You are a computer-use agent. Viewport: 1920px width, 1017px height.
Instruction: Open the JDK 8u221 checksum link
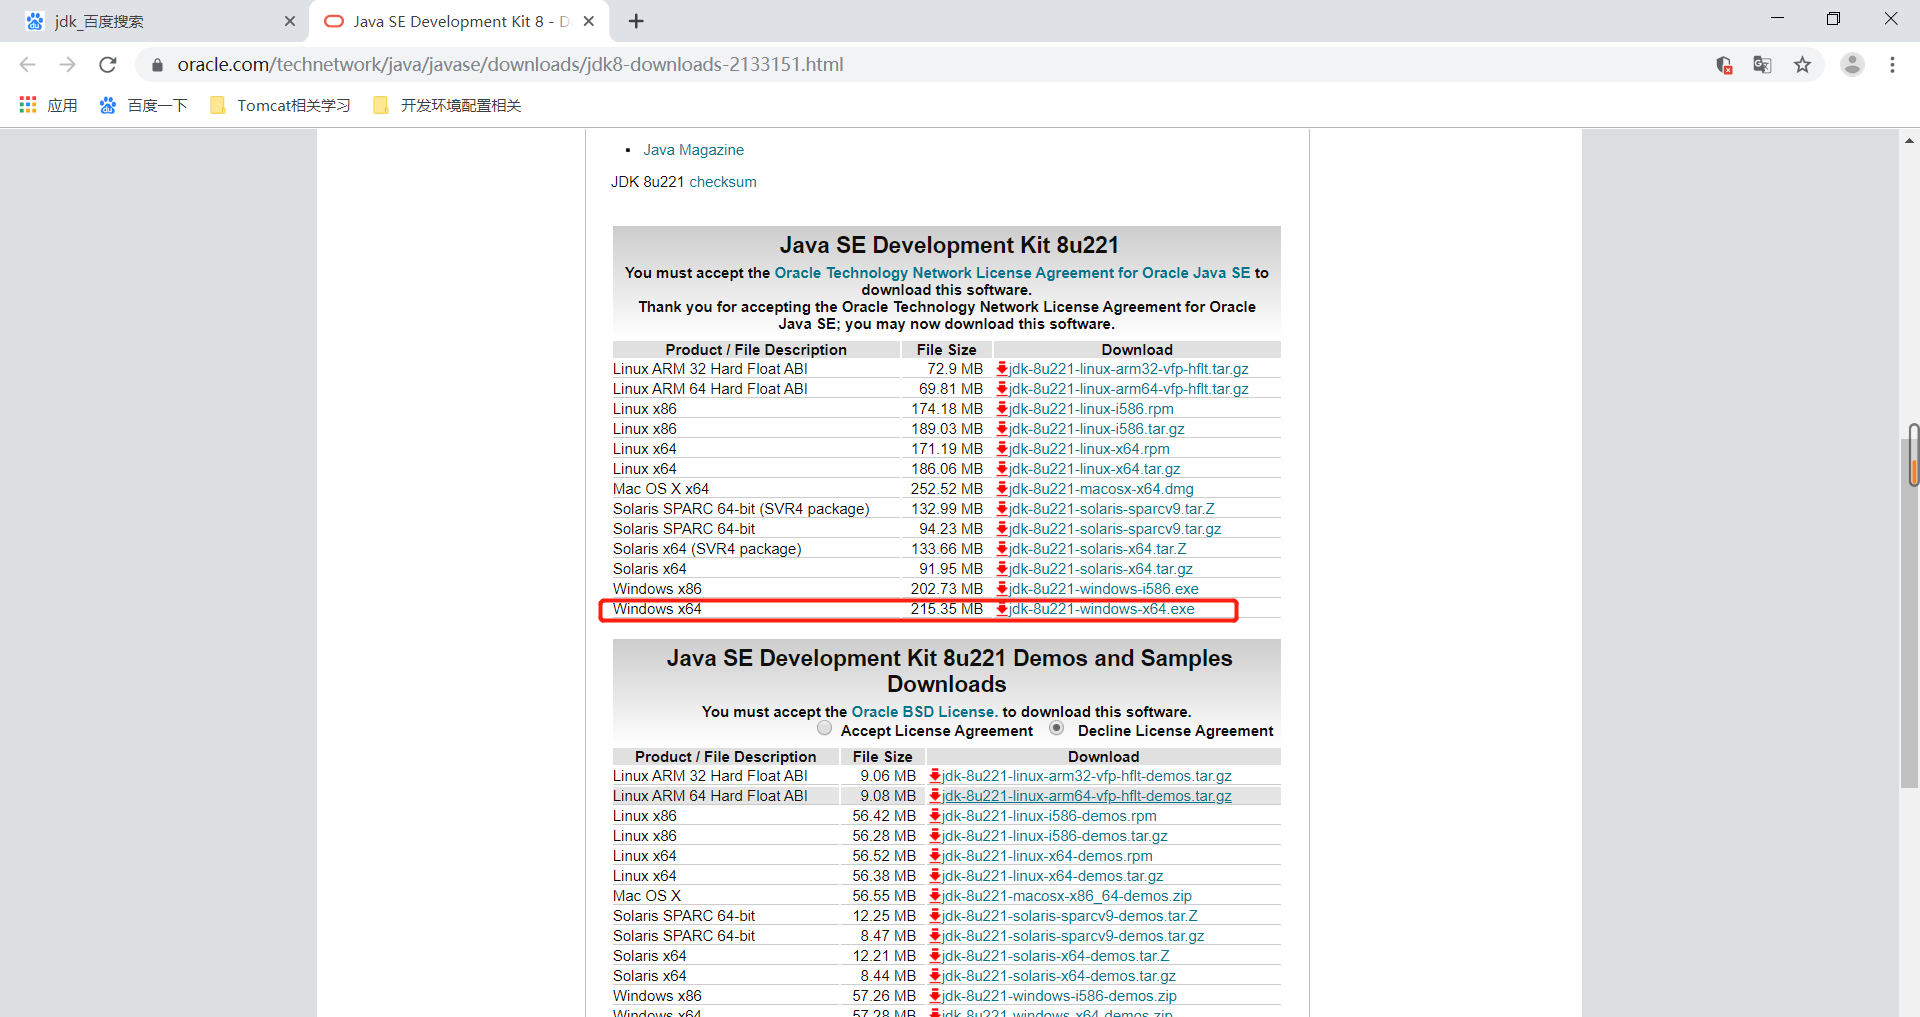point(723,182)
